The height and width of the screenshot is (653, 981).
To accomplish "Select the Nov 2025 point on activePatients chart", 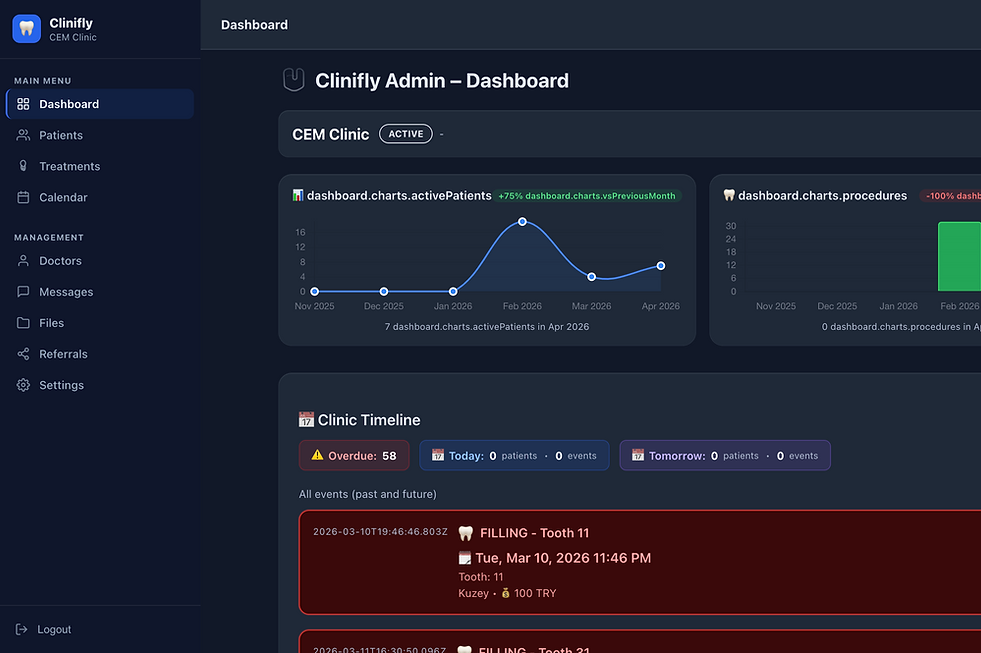I will [315, 291].
